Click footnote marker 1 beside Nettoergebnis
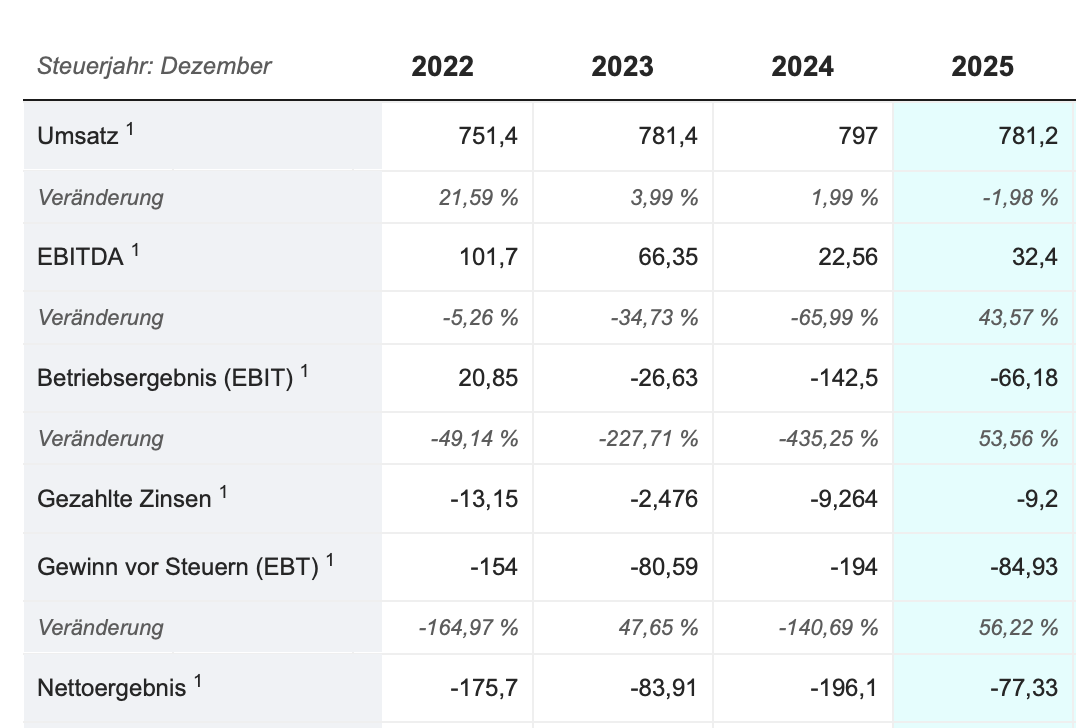This screenshot has height=728, width=1076. (198, 681)
